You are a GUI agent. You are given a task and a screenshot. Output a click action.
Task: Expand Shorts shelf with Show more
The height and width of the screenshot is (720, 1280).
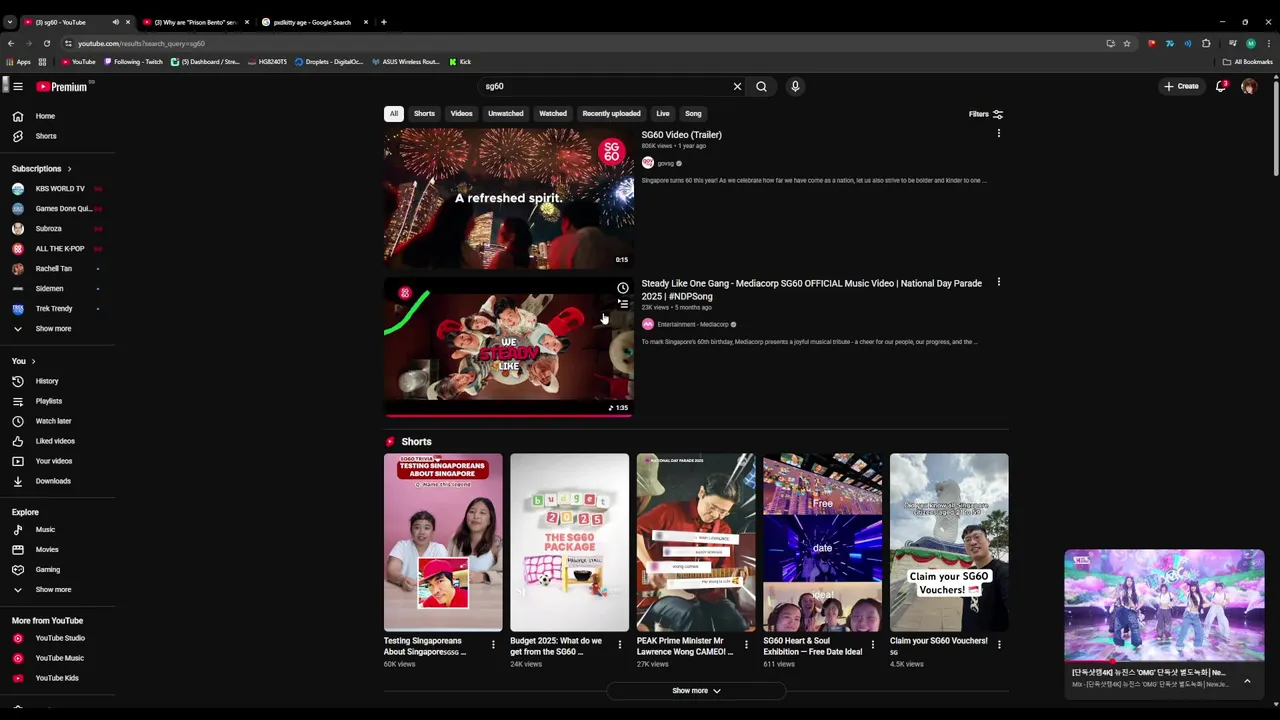(696, 690)
